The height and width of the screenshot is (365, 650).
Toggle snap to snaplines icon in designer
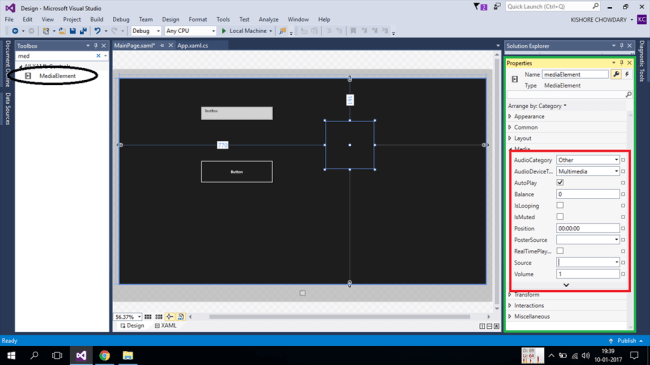(x=170, y=317)
